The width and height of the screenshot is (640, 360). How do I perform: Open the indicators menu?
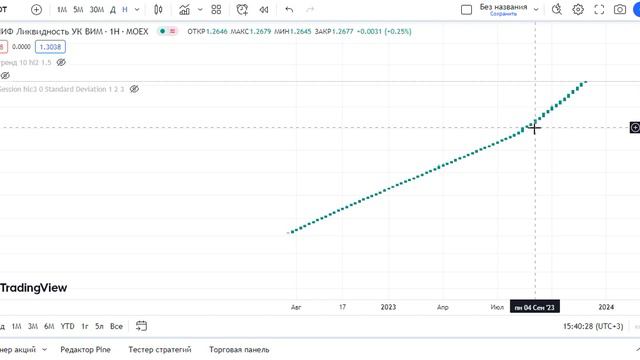[184, 9]
